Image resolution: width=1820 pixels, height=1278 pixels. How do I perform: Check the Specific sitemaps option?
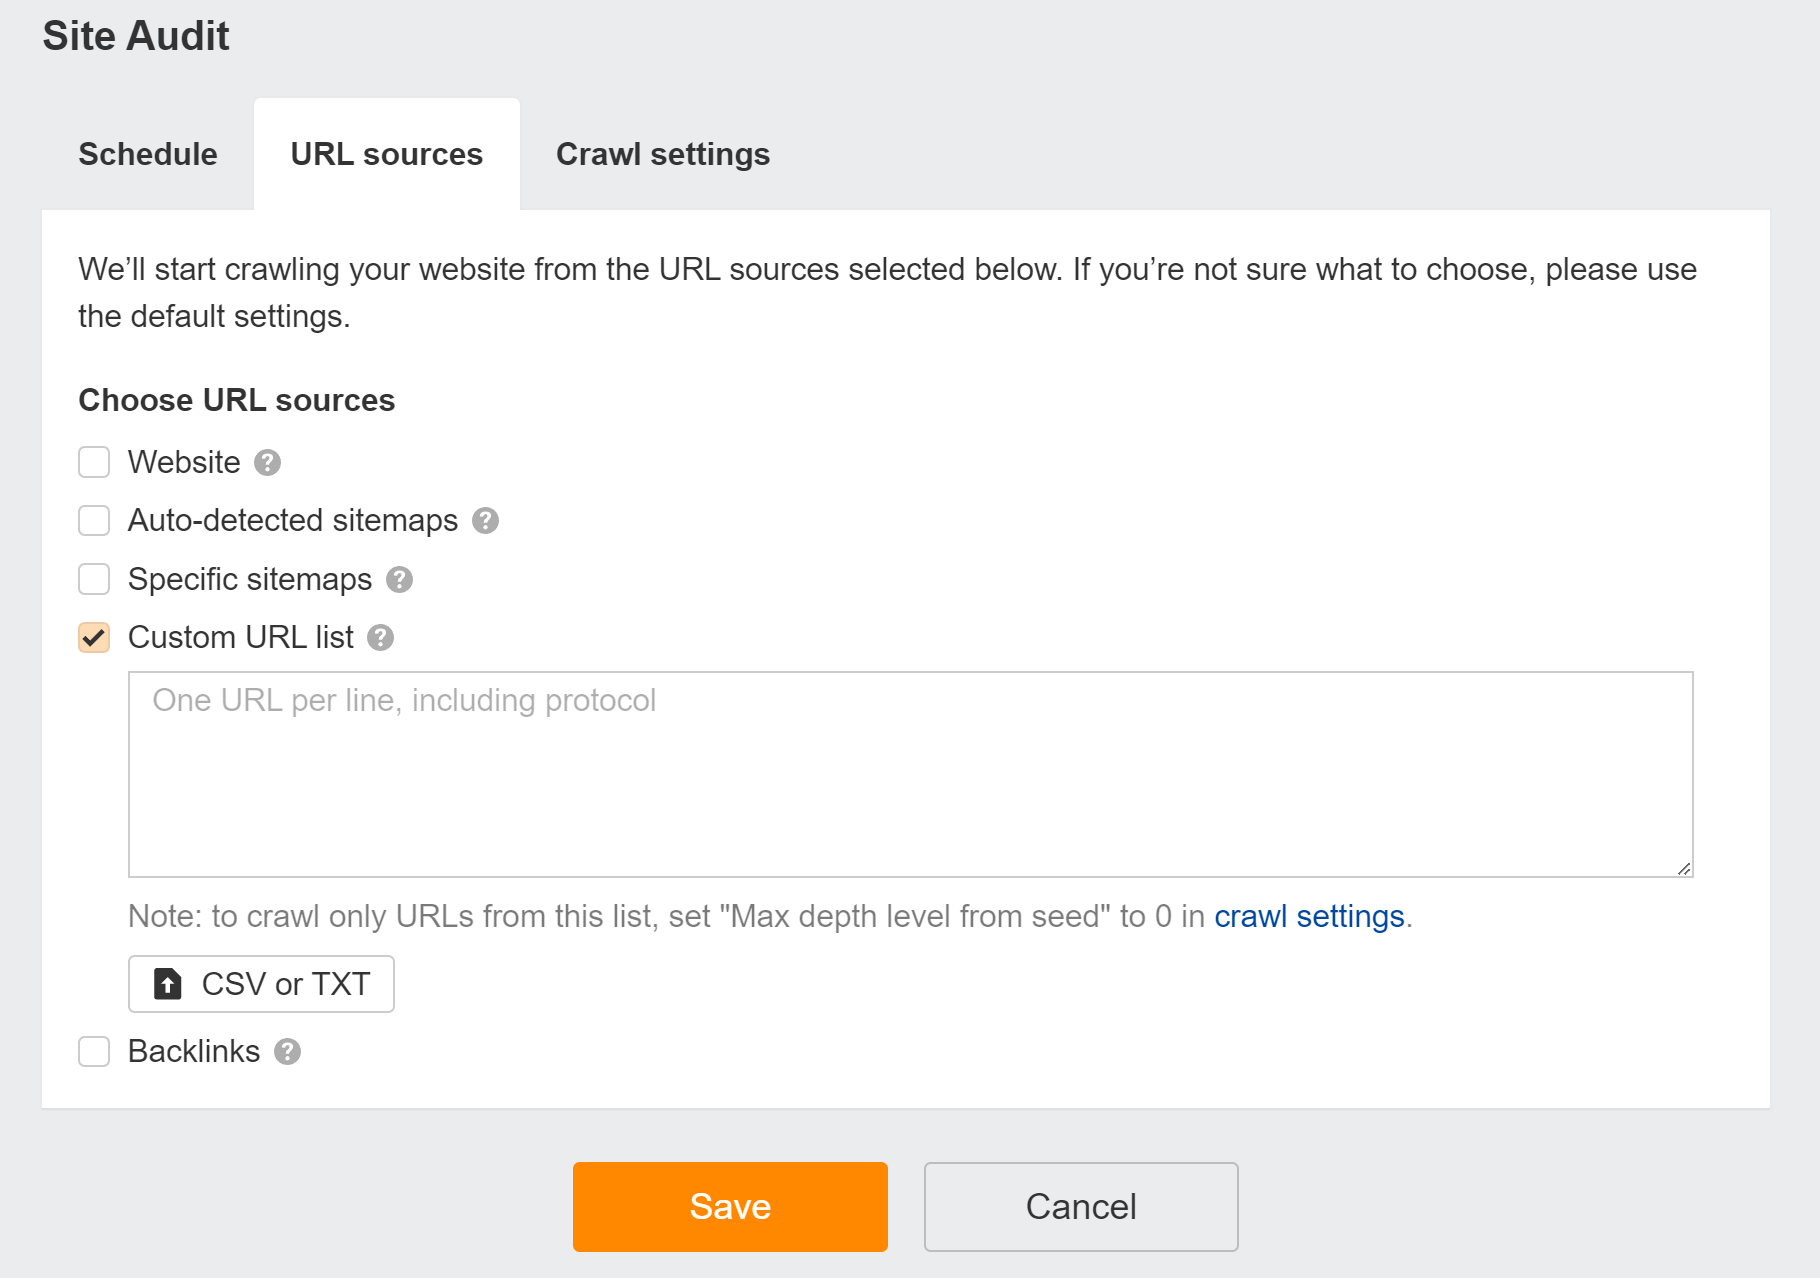pos(93,580)
